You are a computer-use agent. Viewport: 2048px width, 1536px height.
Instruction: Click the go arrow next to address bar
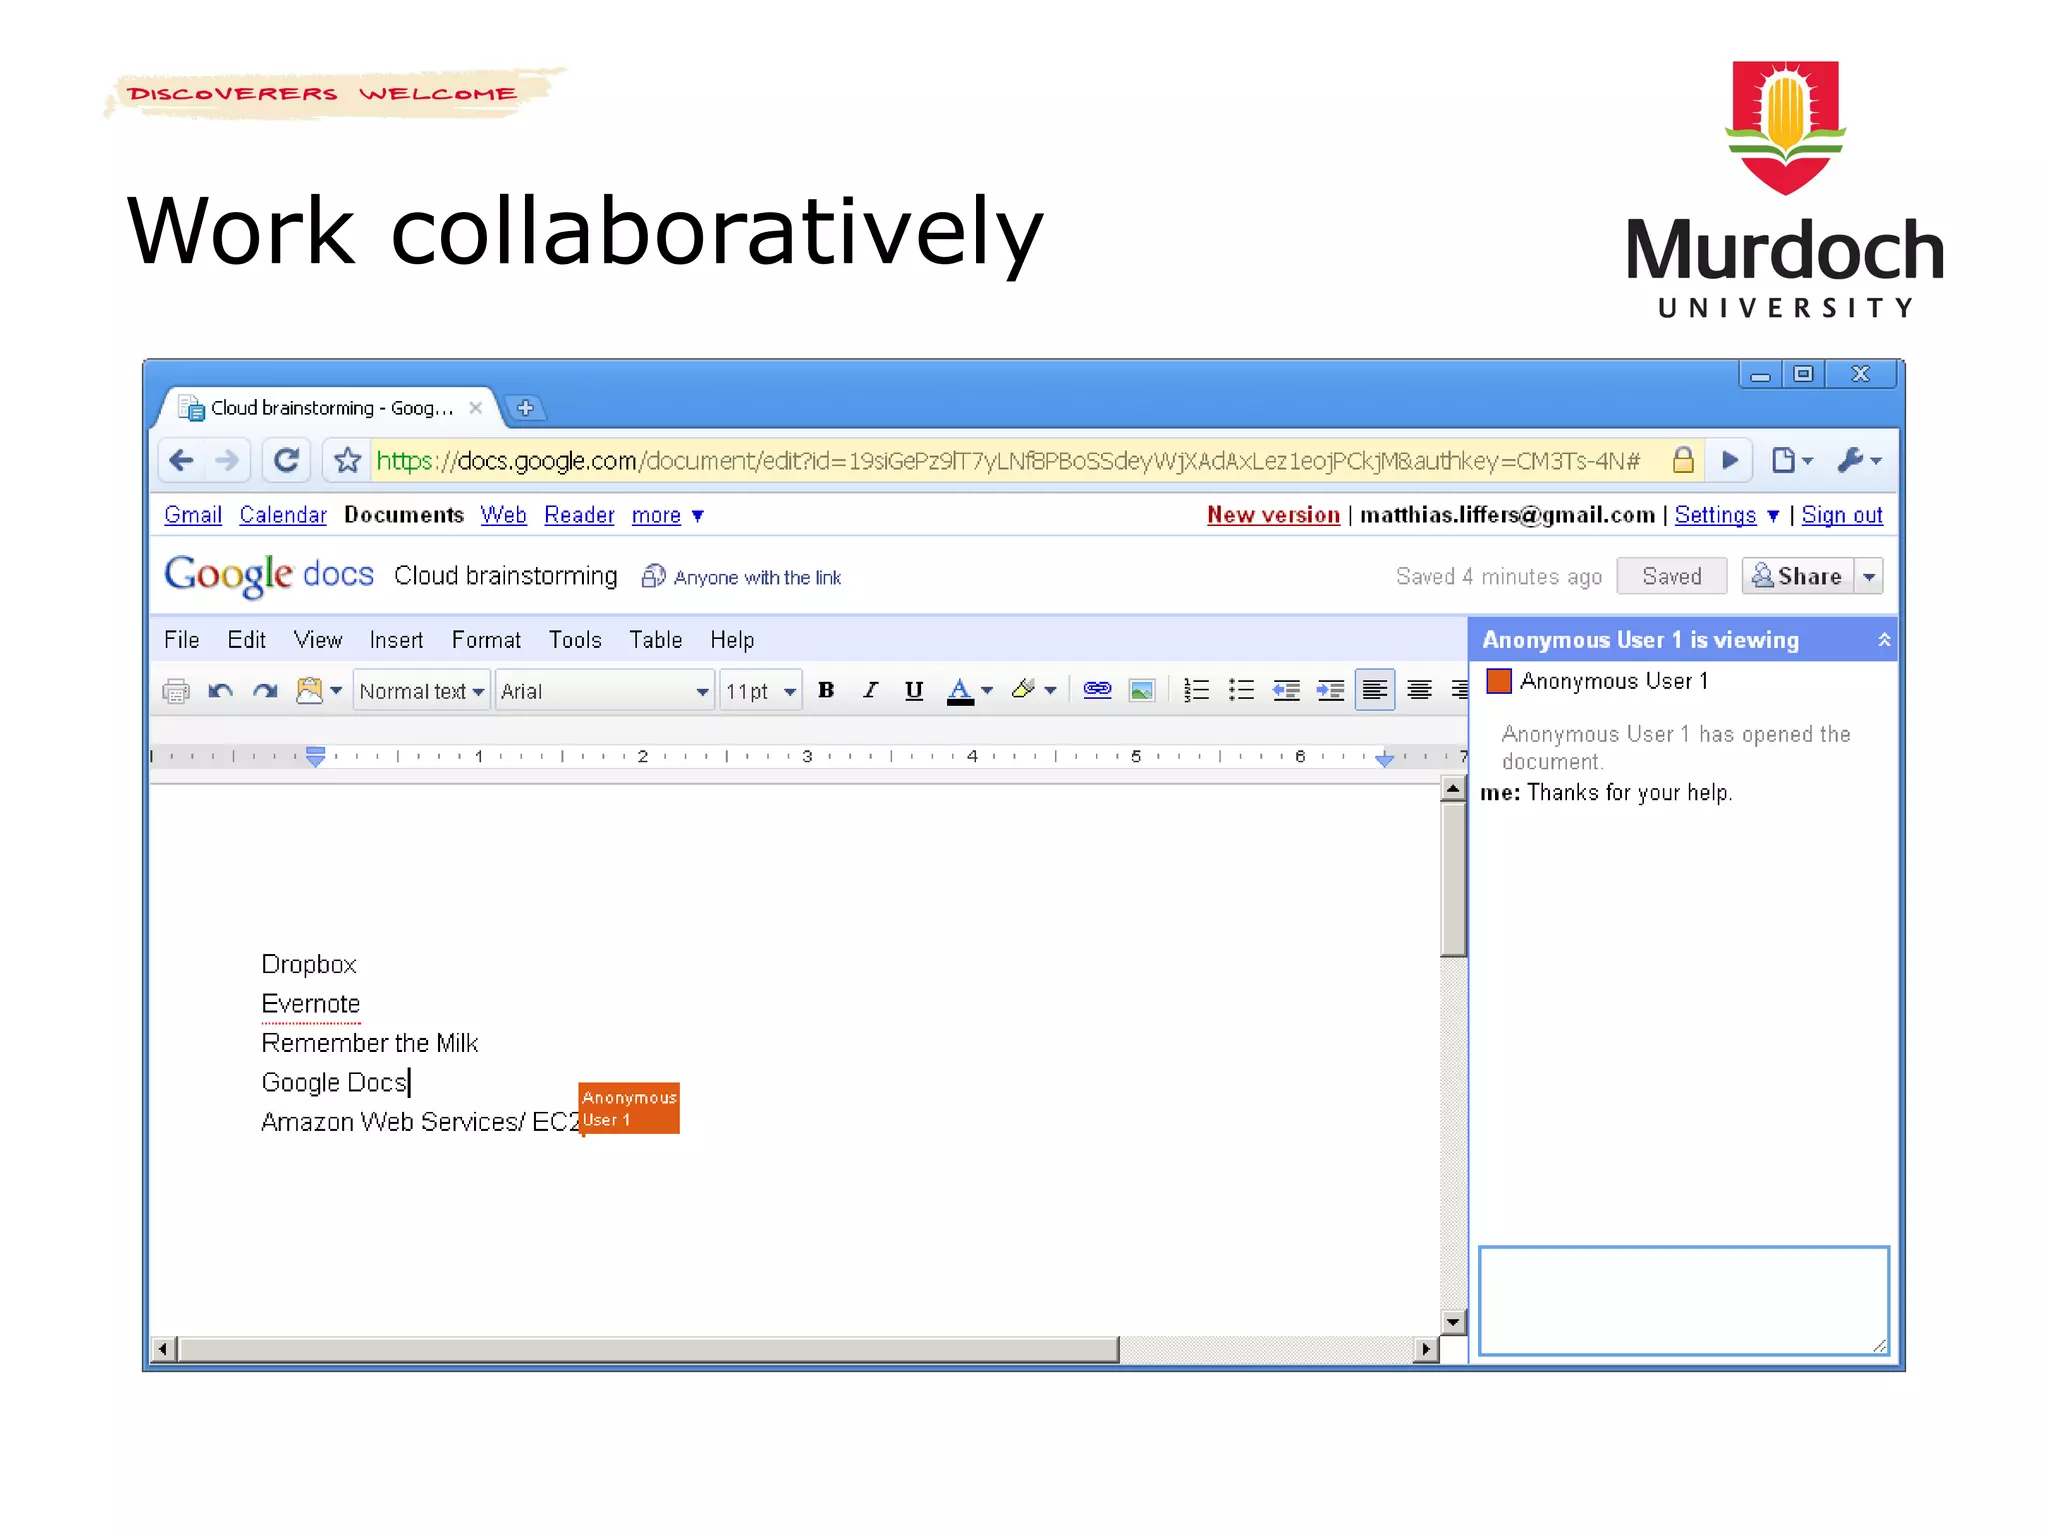[1730, 460]
